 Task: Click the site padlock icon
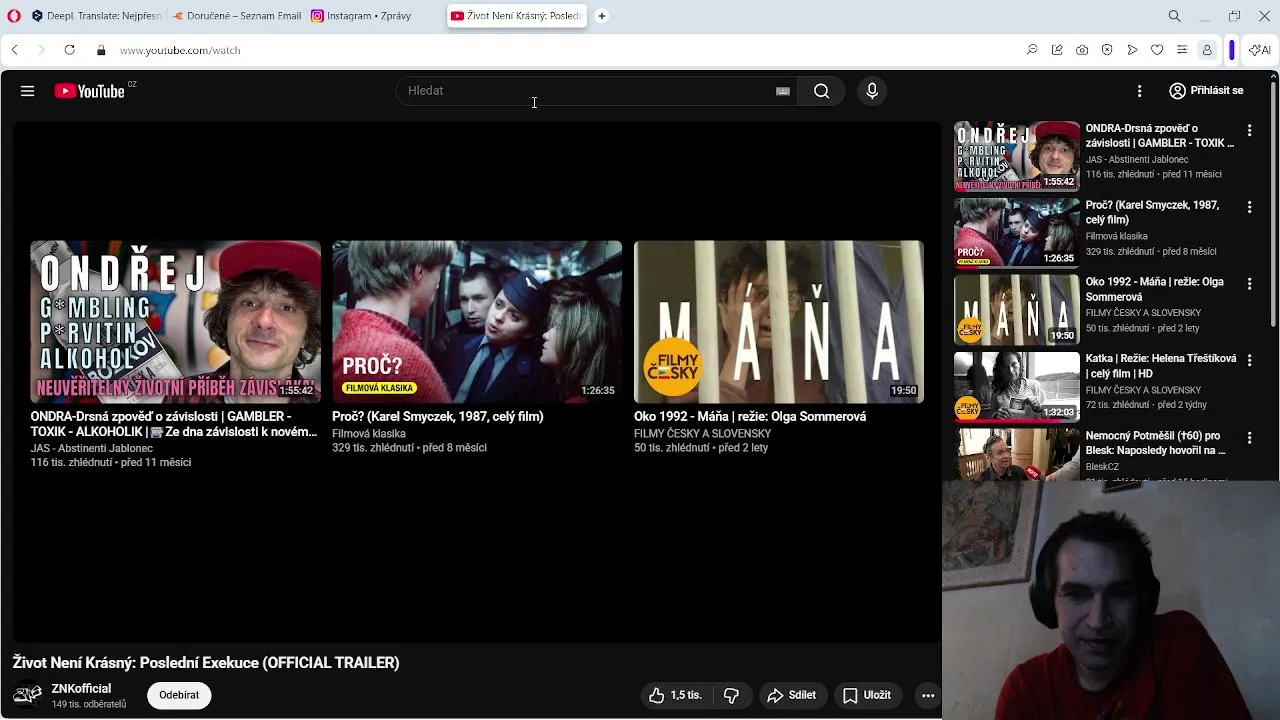tap(100, 50)
